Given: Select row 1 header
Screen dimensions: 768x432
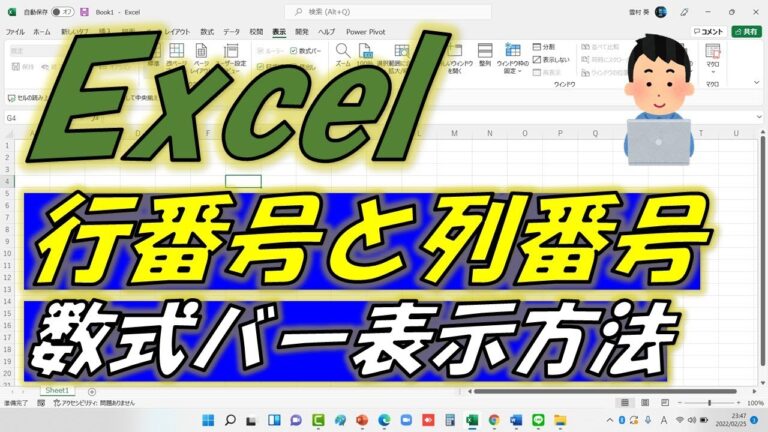Looking at the screenshot, I should coord(7,145).
